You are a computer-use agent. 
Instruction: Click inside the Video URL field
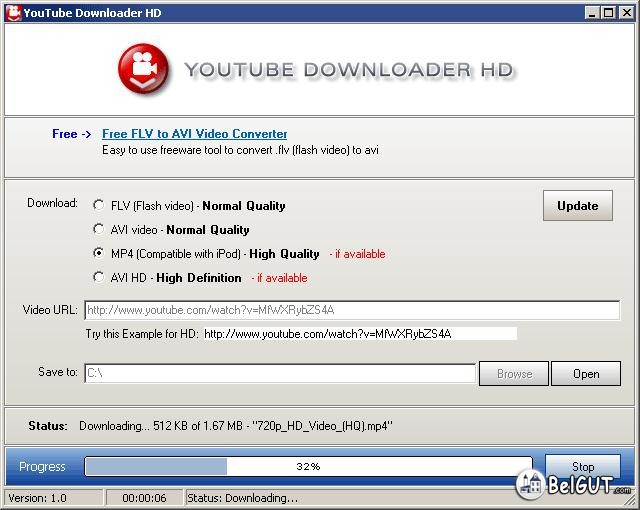(x=352, y=310)
